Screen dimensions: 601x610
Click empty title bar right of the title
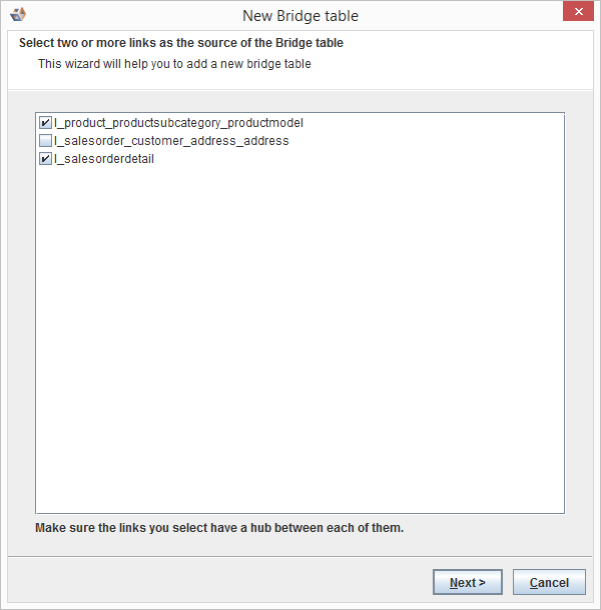(450, 16)
